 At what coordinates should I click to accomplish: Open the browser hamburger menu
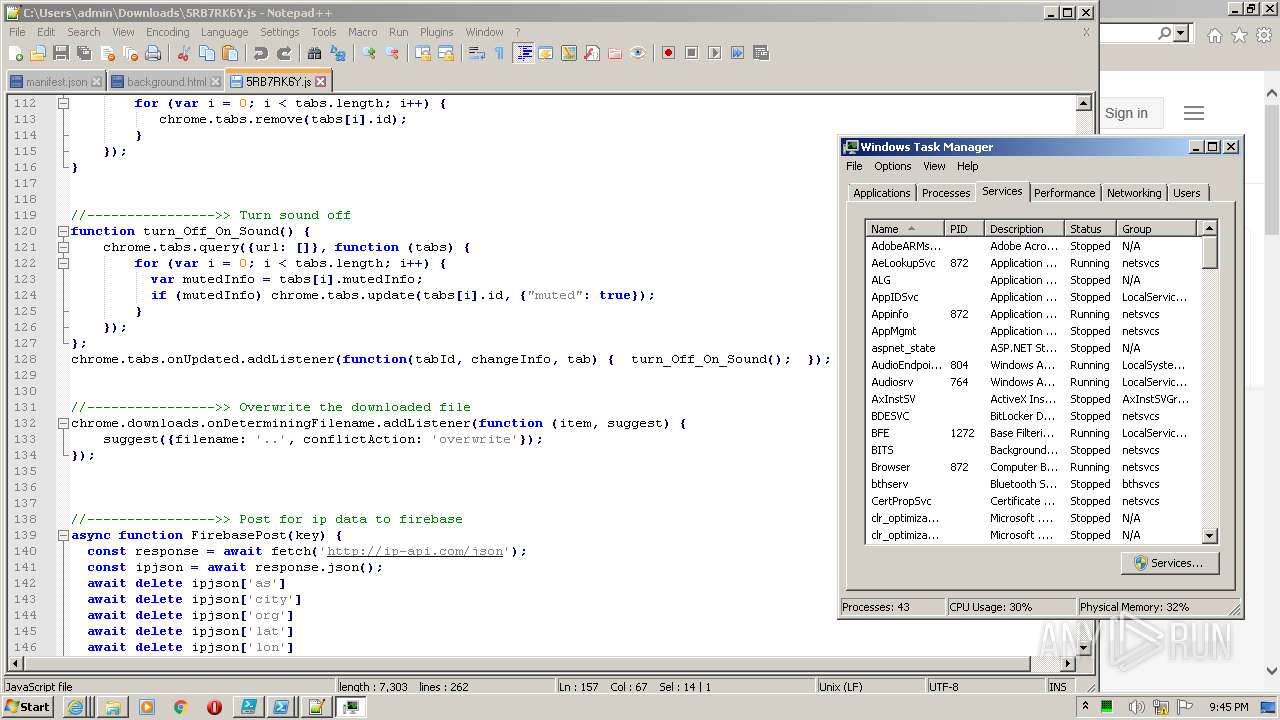click(1193, 113)
